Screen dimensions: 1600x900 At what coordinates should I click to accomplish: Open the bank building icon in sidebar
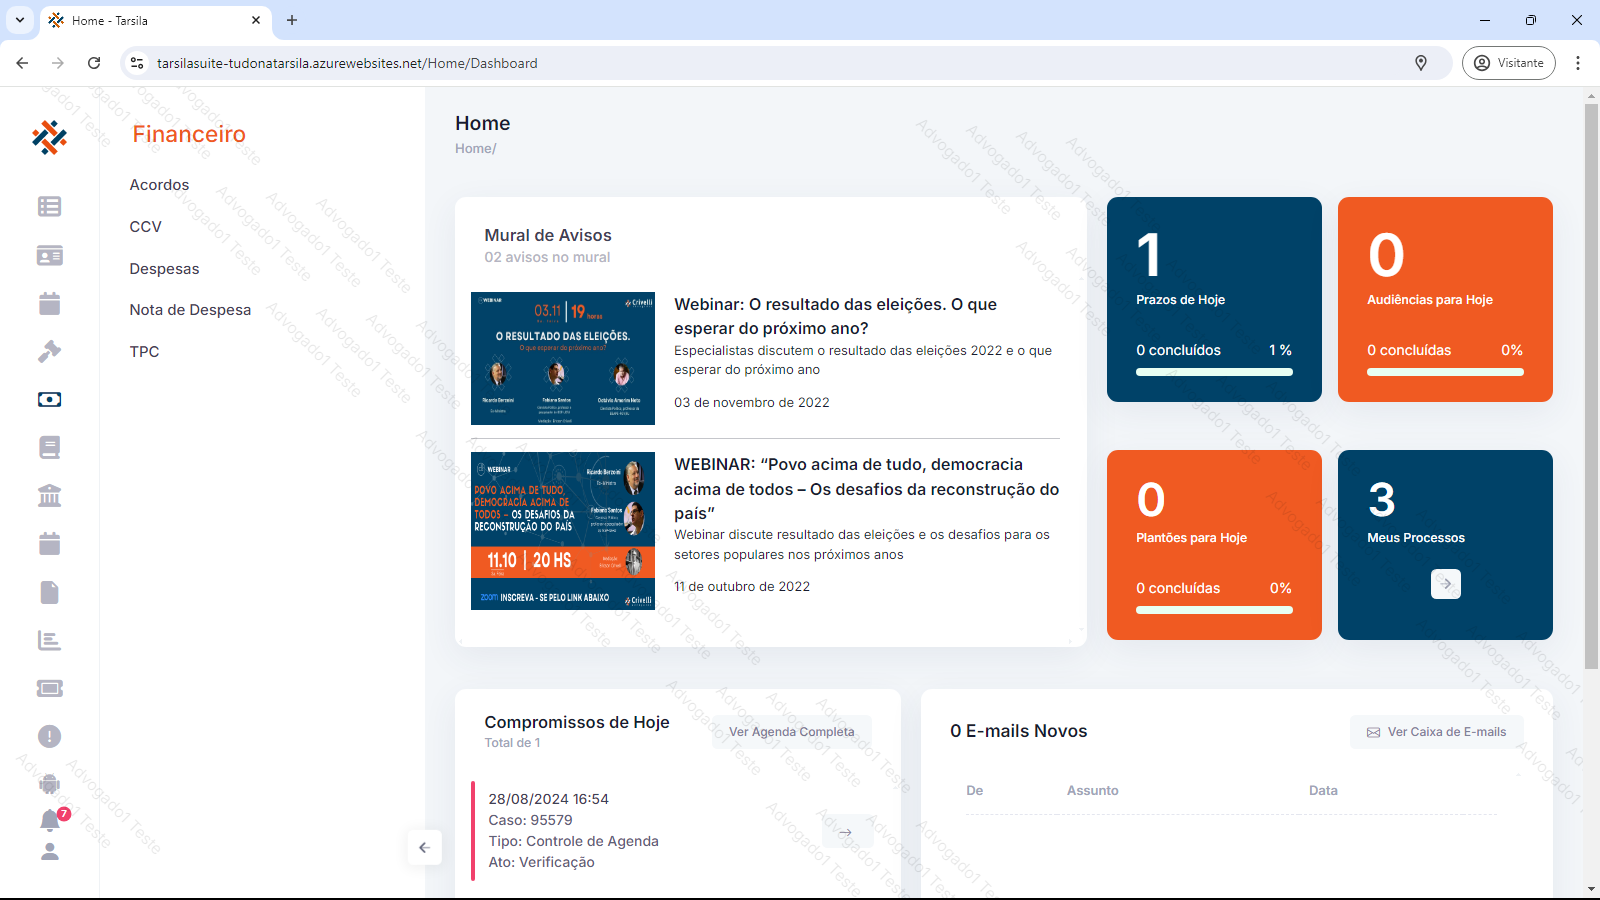49,495
